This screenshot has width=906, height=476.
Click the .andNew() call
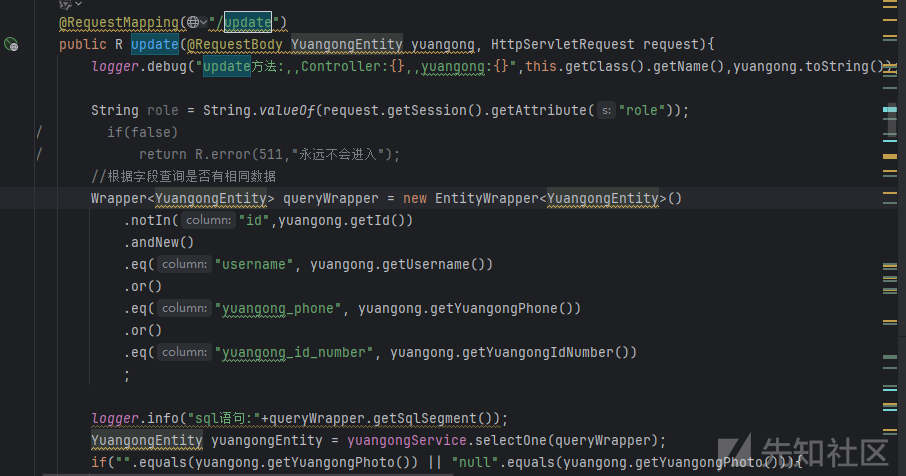click(x=159, y=242)
